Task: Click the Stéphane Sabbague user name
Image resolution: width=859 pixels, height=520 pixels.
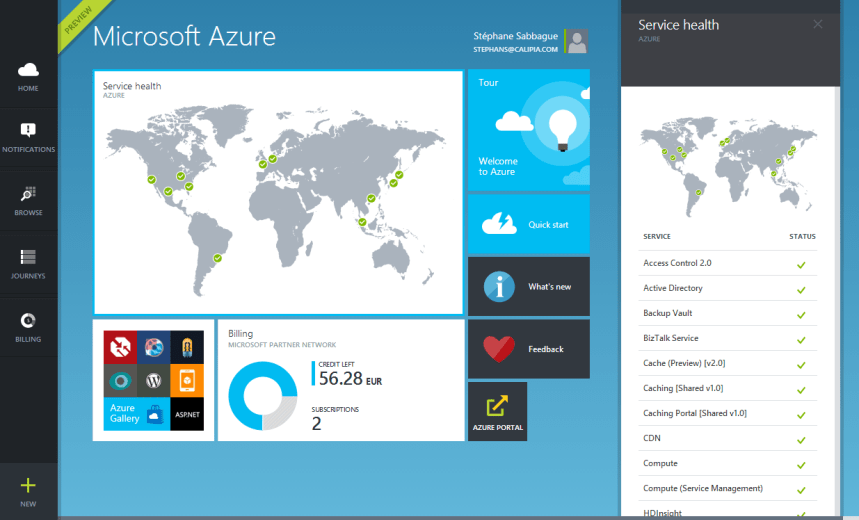Action: click(516, 36)
